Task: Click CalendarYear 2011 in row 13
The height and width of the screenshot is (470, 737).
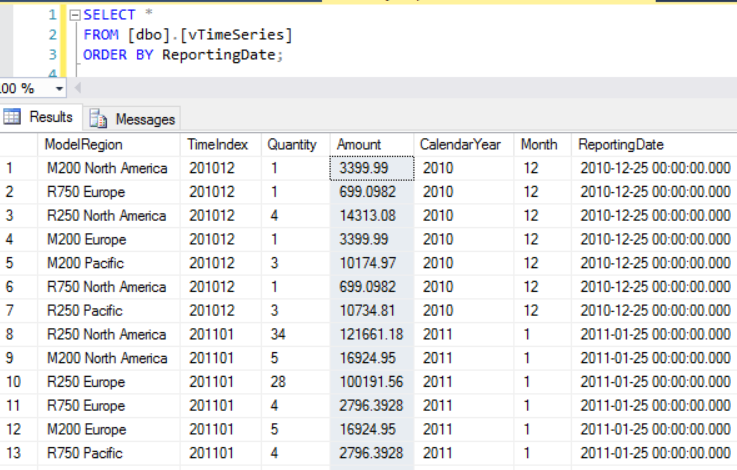Action: coord(464,453)
